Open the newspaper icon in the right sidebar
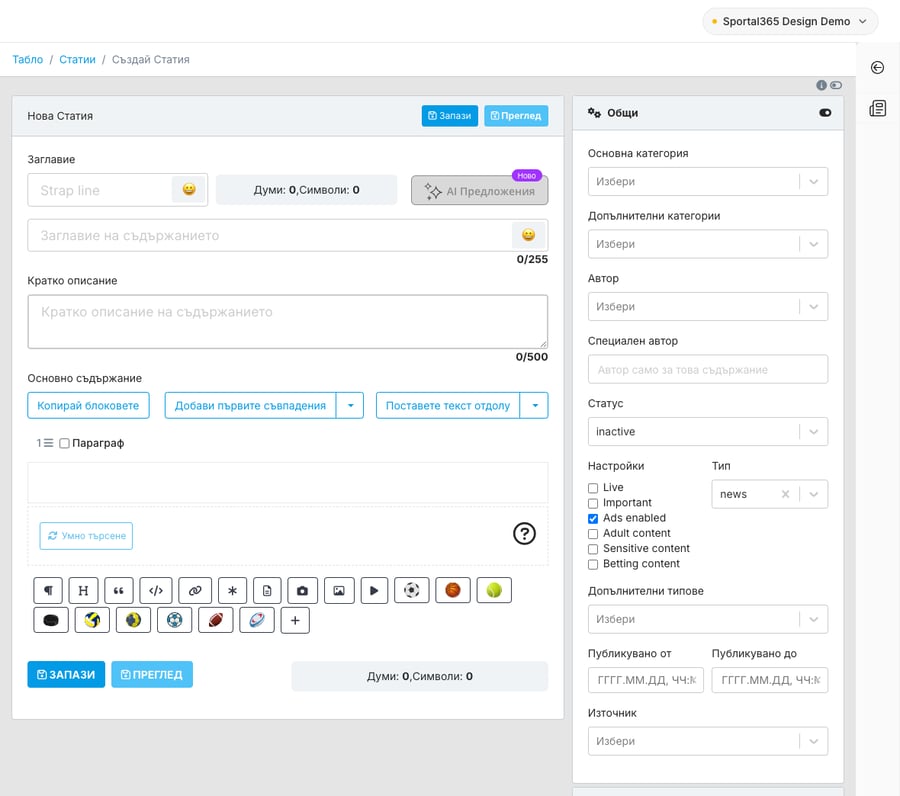This screenshot has height=796, width=900. pyautogui.click(x=877, y=108)
